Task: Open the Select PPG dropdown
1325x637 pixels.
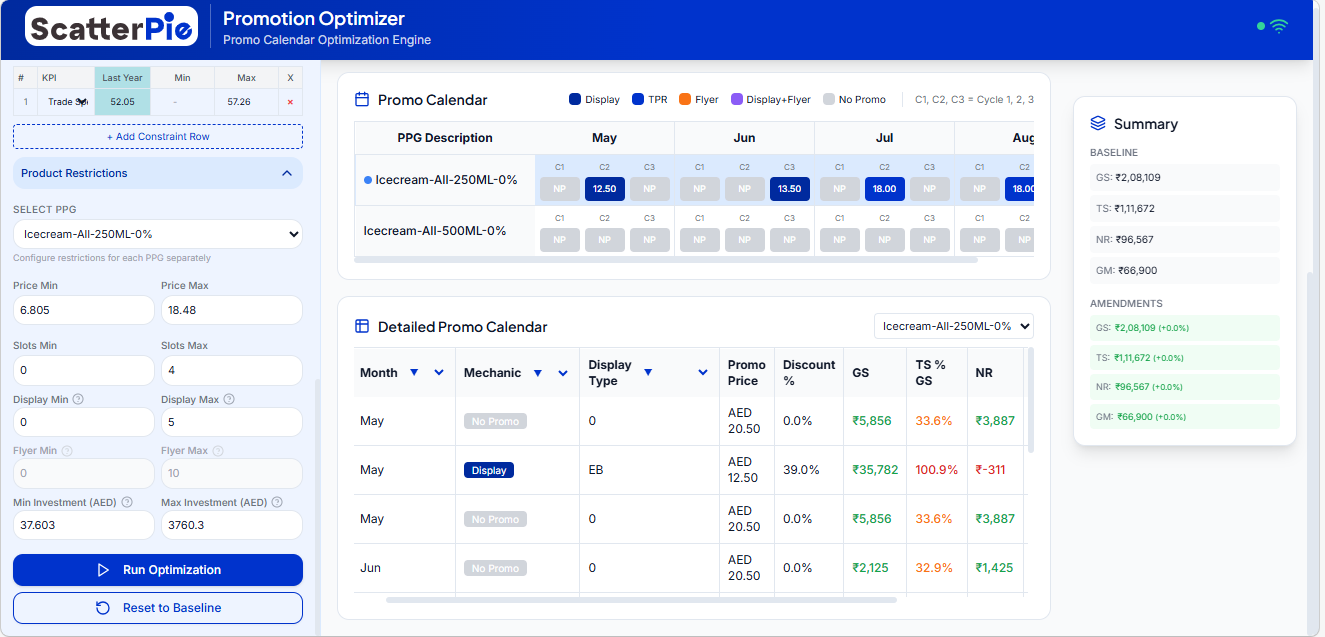Action: (x=158, y=234)
